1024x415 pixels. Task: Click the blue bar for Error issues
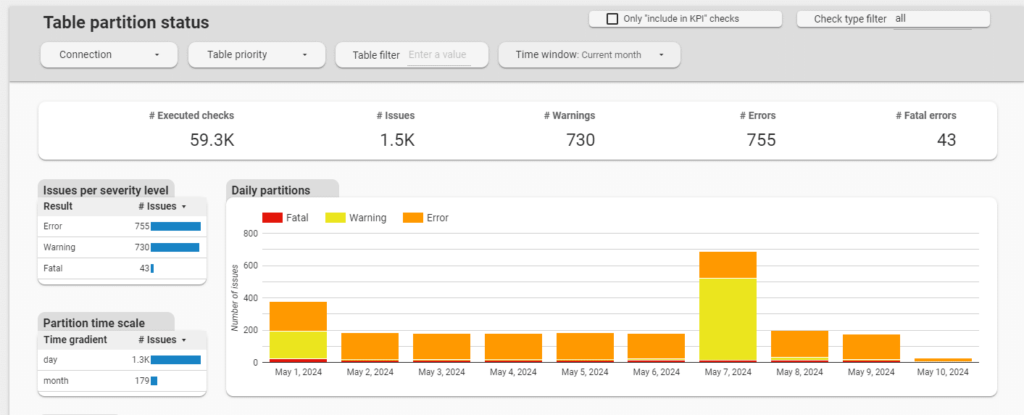point(176,226)
